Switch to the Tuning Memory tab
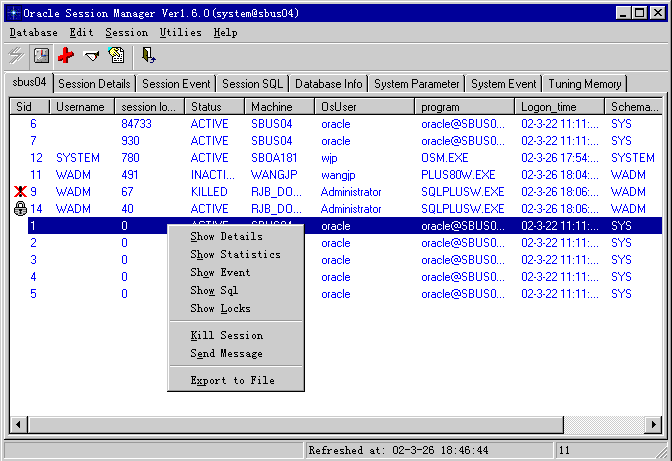672x461 pixels. (585, 84)
